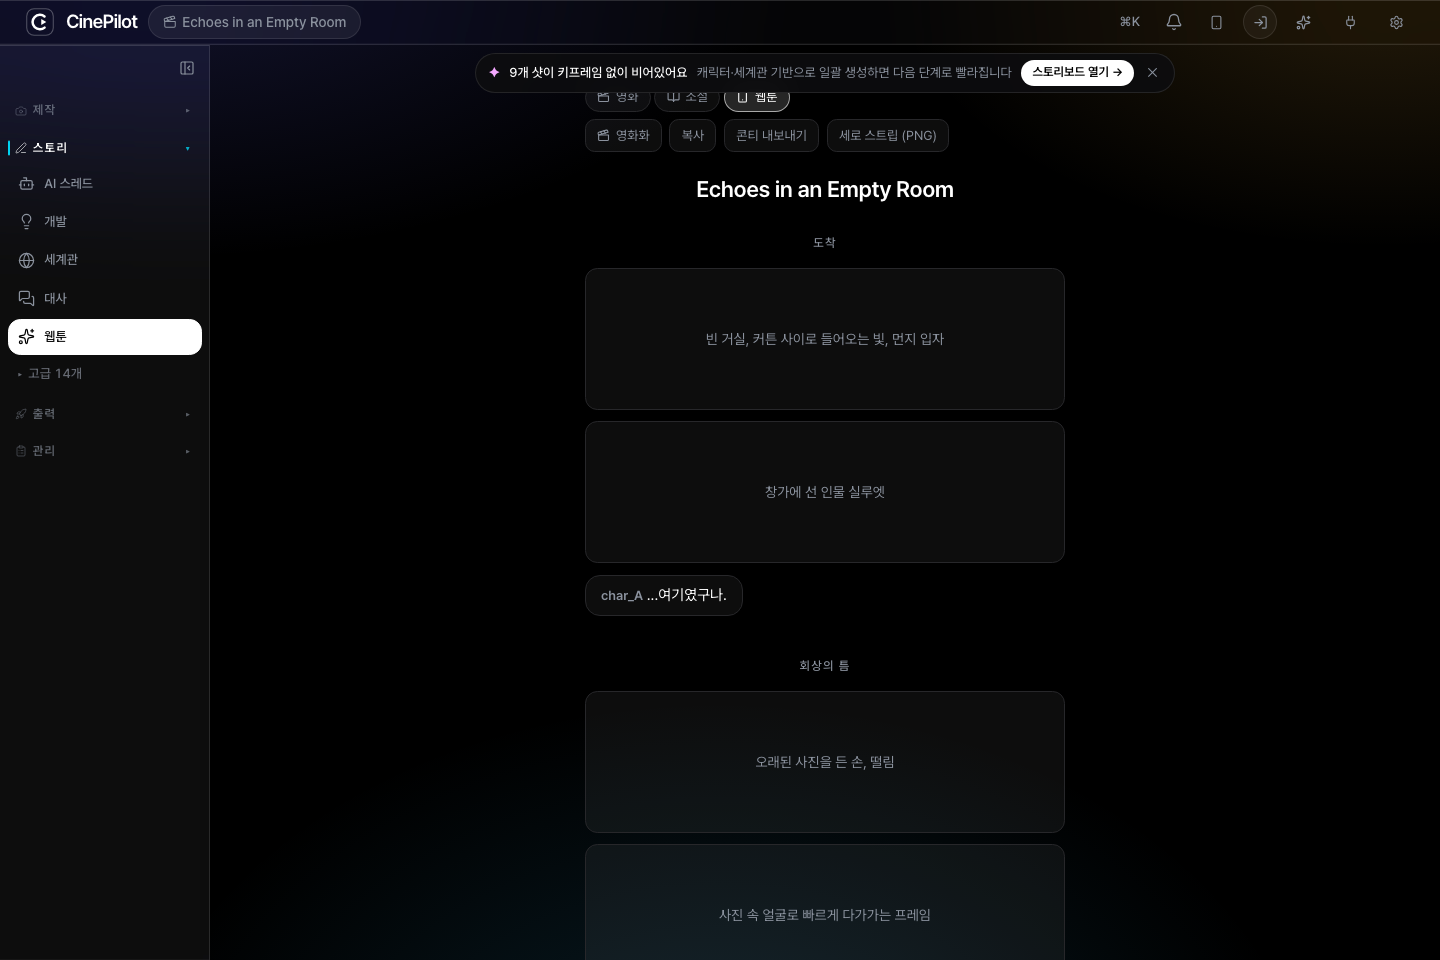The image size is (1440, 960).
Task: Expand the 관리 sidebar section
Action: tap(104, 451)
